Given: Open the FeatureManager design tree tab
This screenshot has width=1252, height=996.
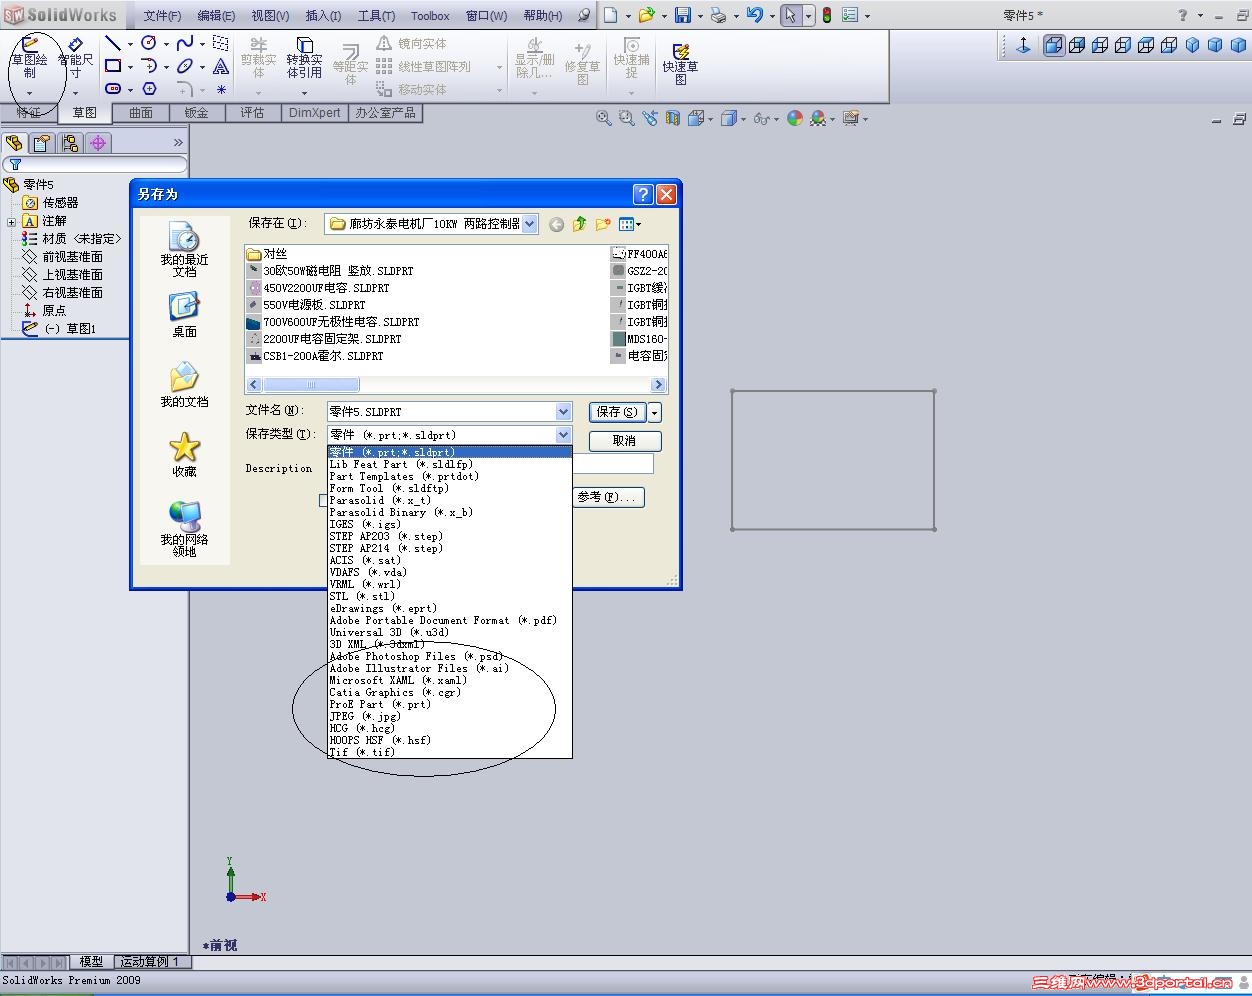Looking at the screenshot, I should click(14, 143).
